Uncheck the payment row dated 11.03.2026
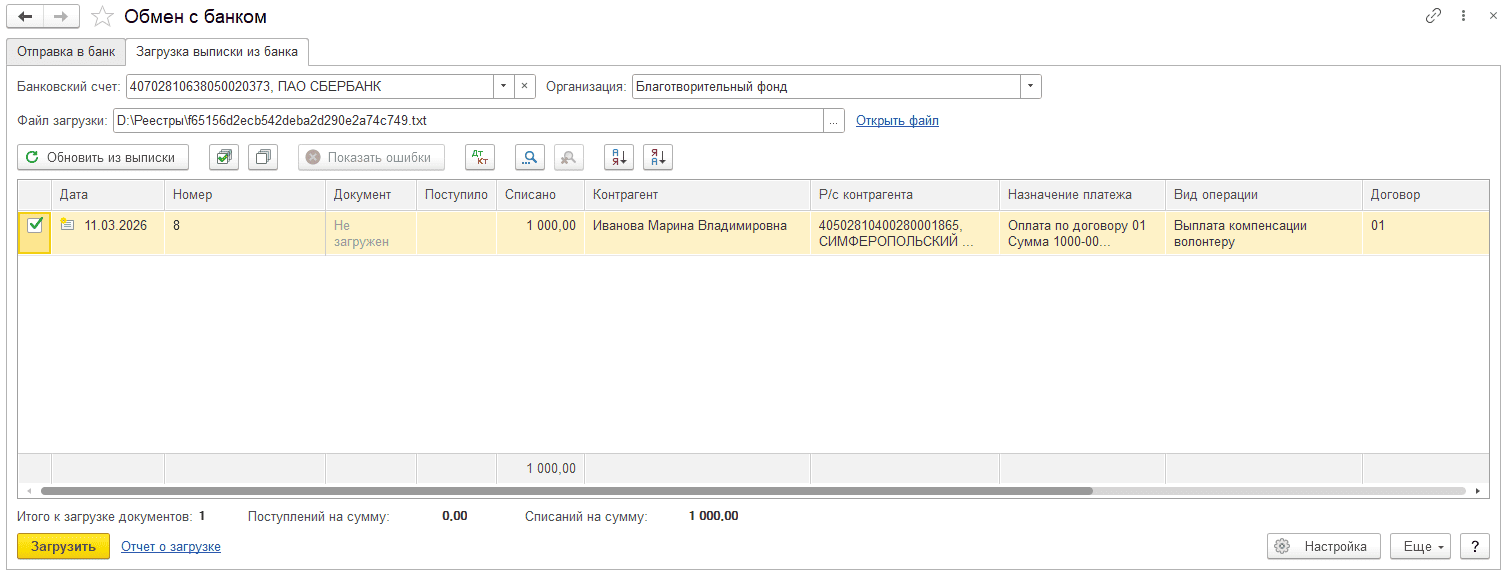Image resolution: width=1509 pixels, height=577 pixels. [35, 226]
